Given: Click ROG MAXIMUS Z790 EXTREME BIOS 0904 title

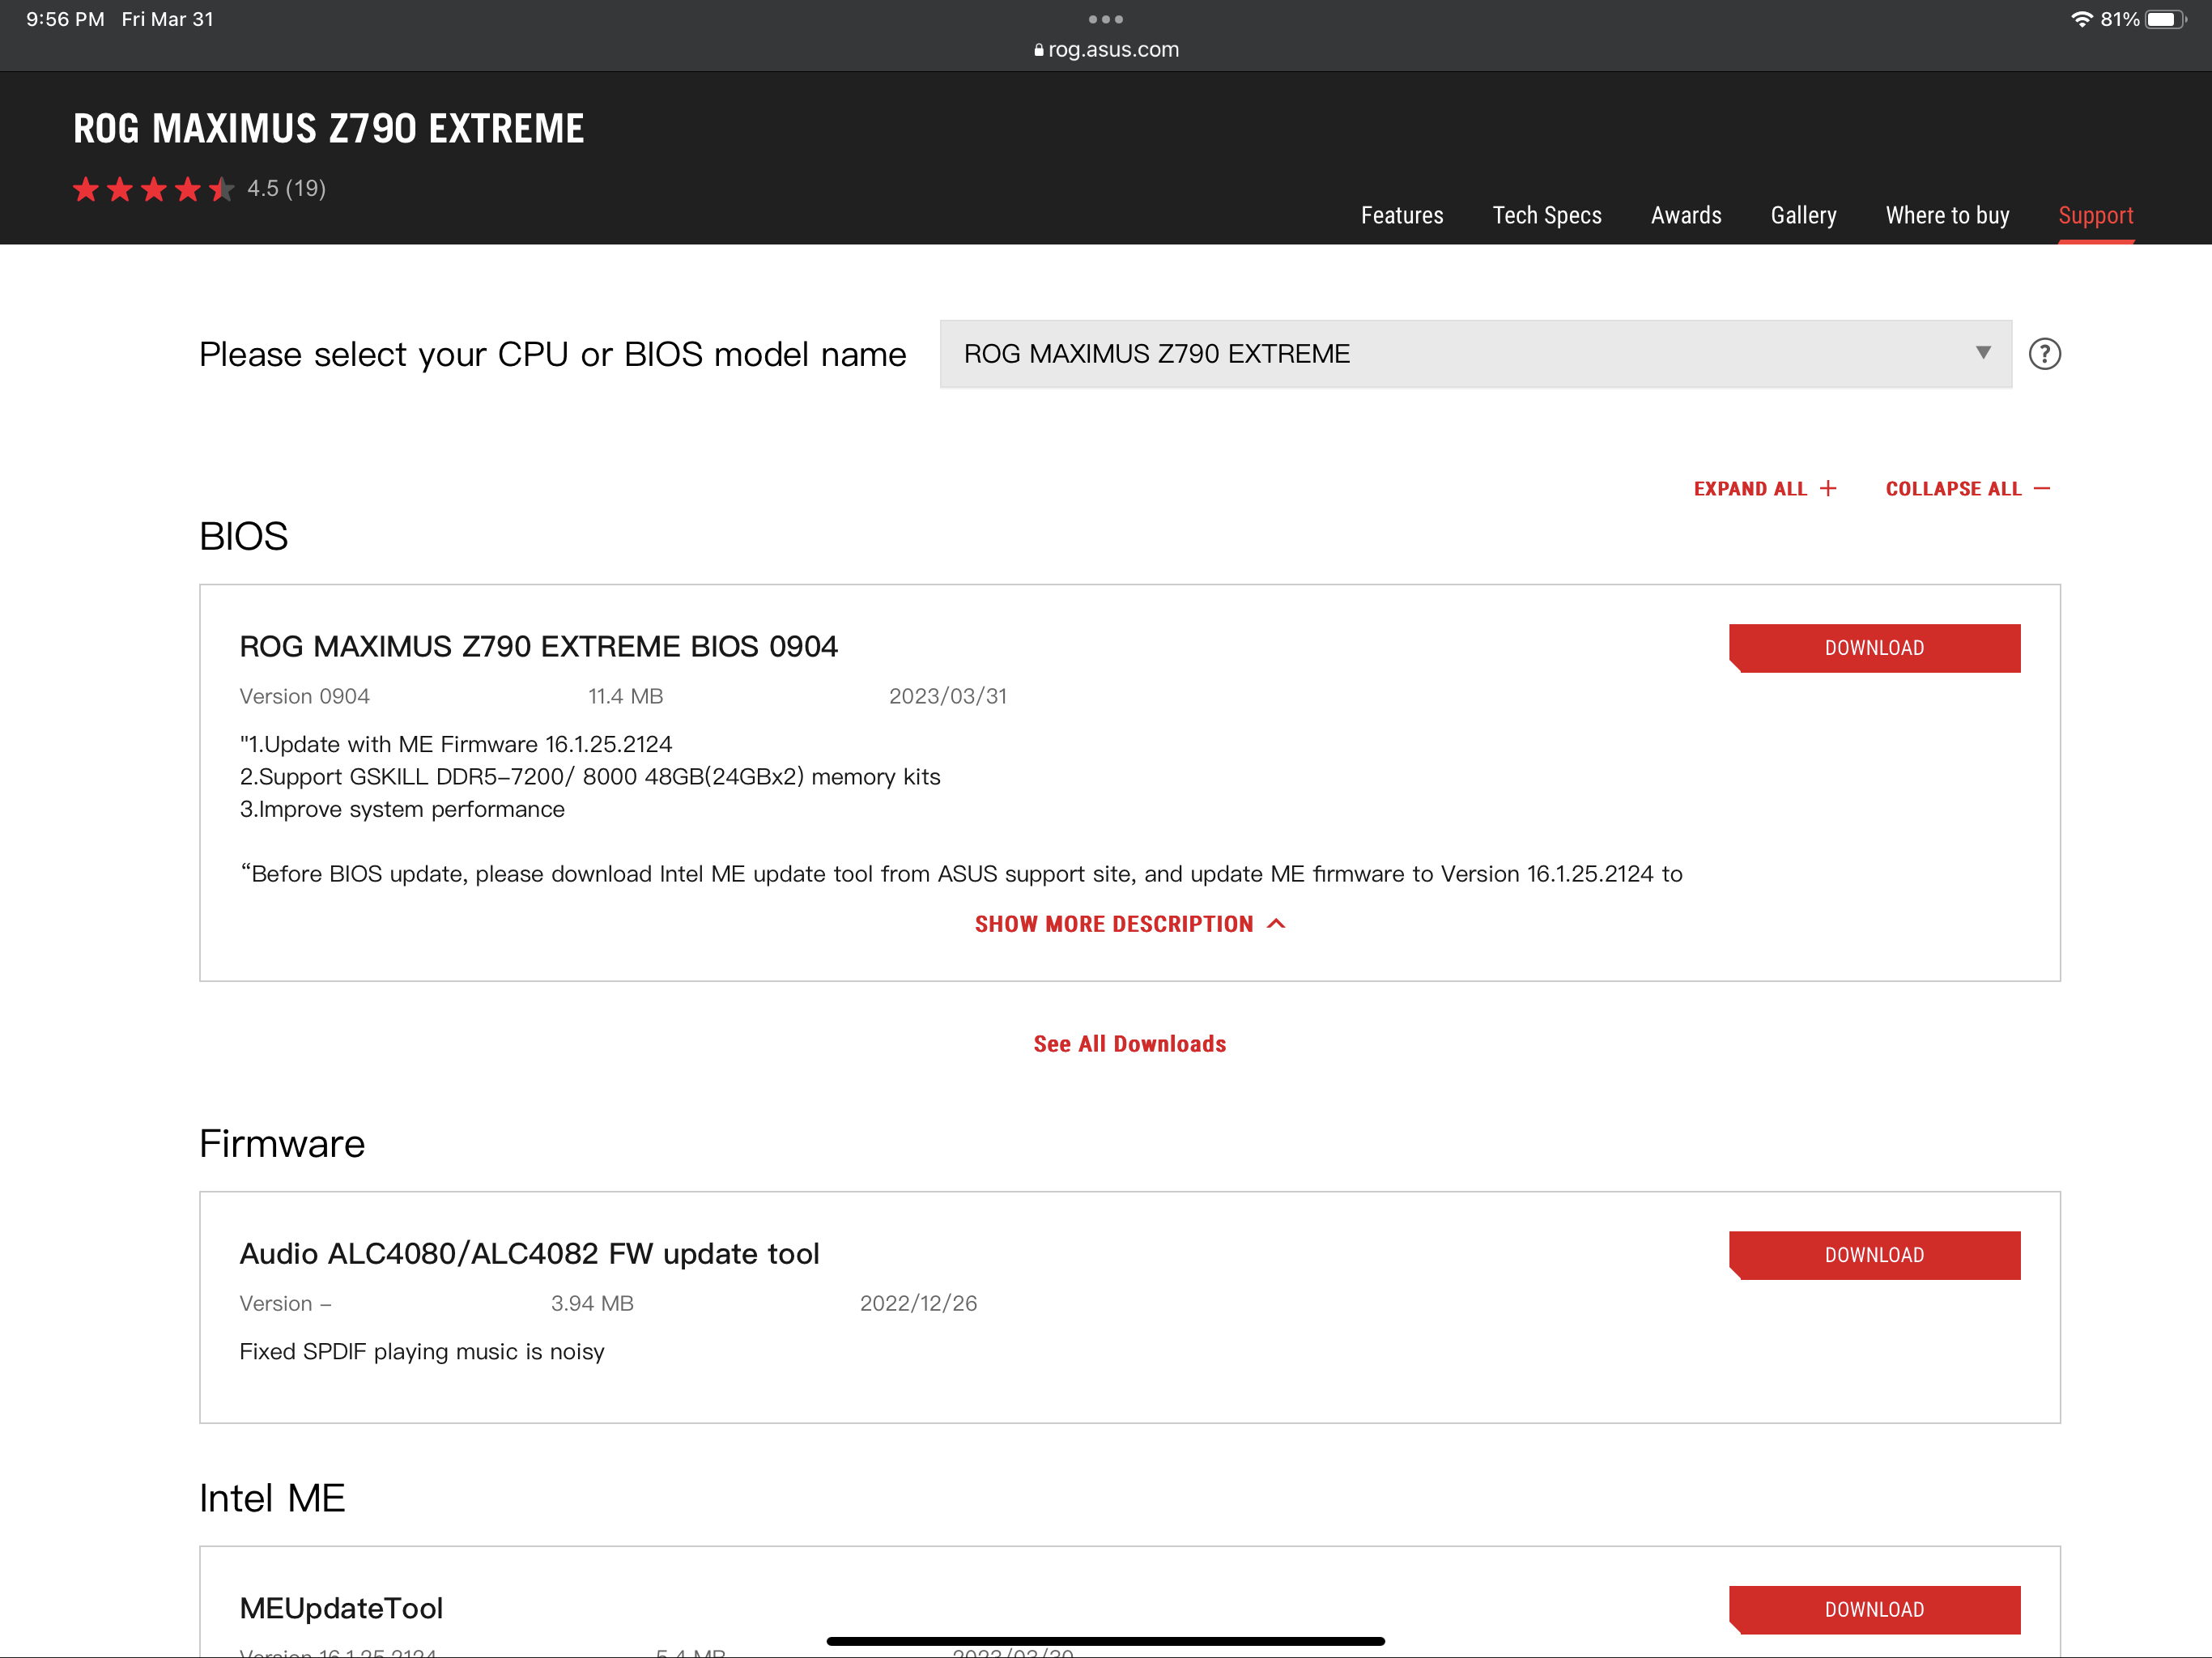Looking at the screenshot, I should click(x=538, y=646).
